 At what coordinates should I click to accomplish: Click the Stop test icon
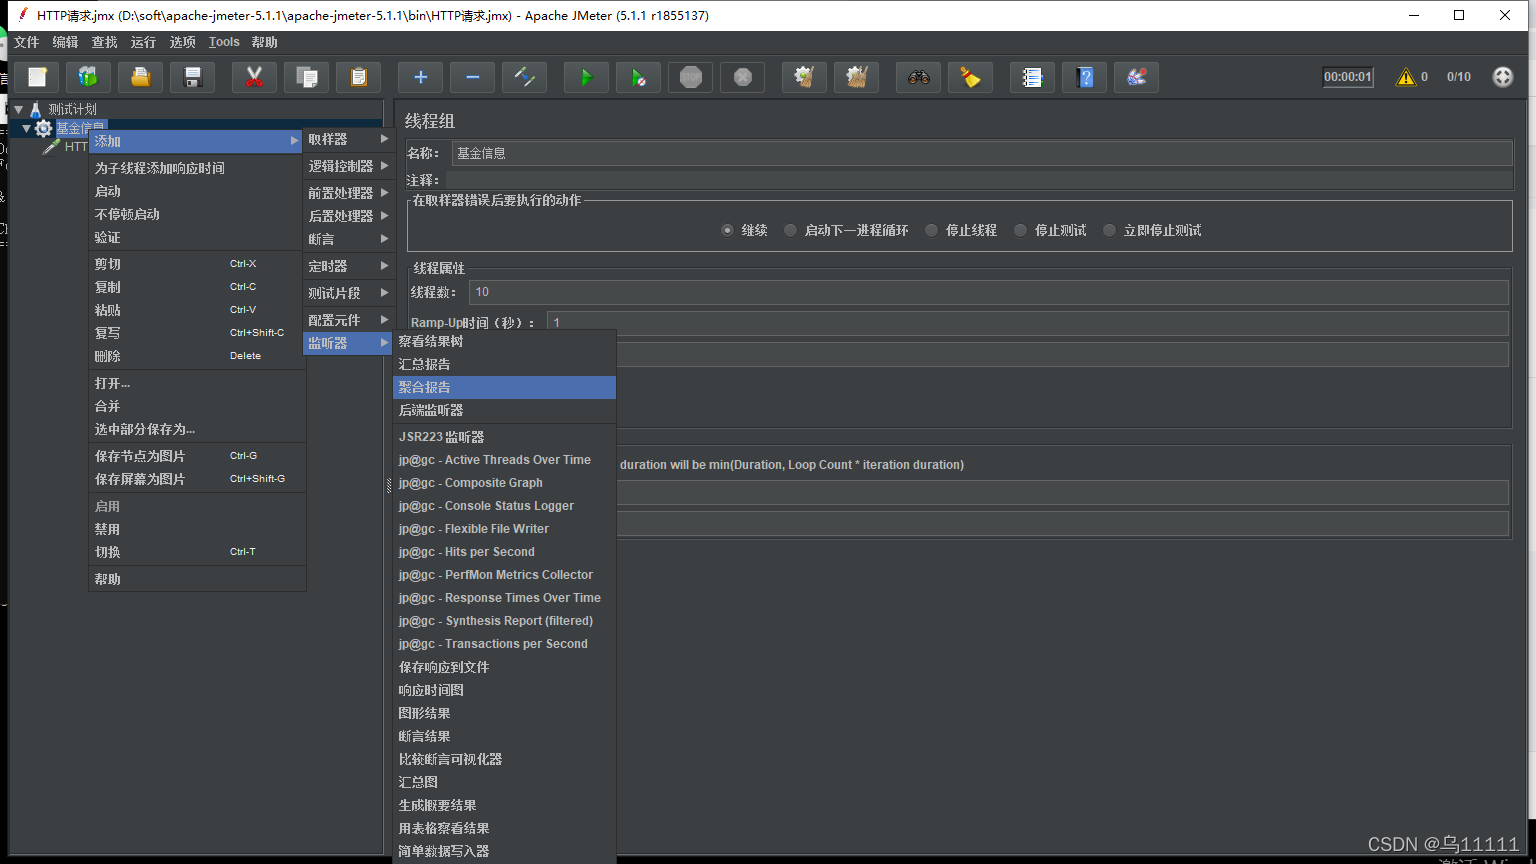(691, 77)
